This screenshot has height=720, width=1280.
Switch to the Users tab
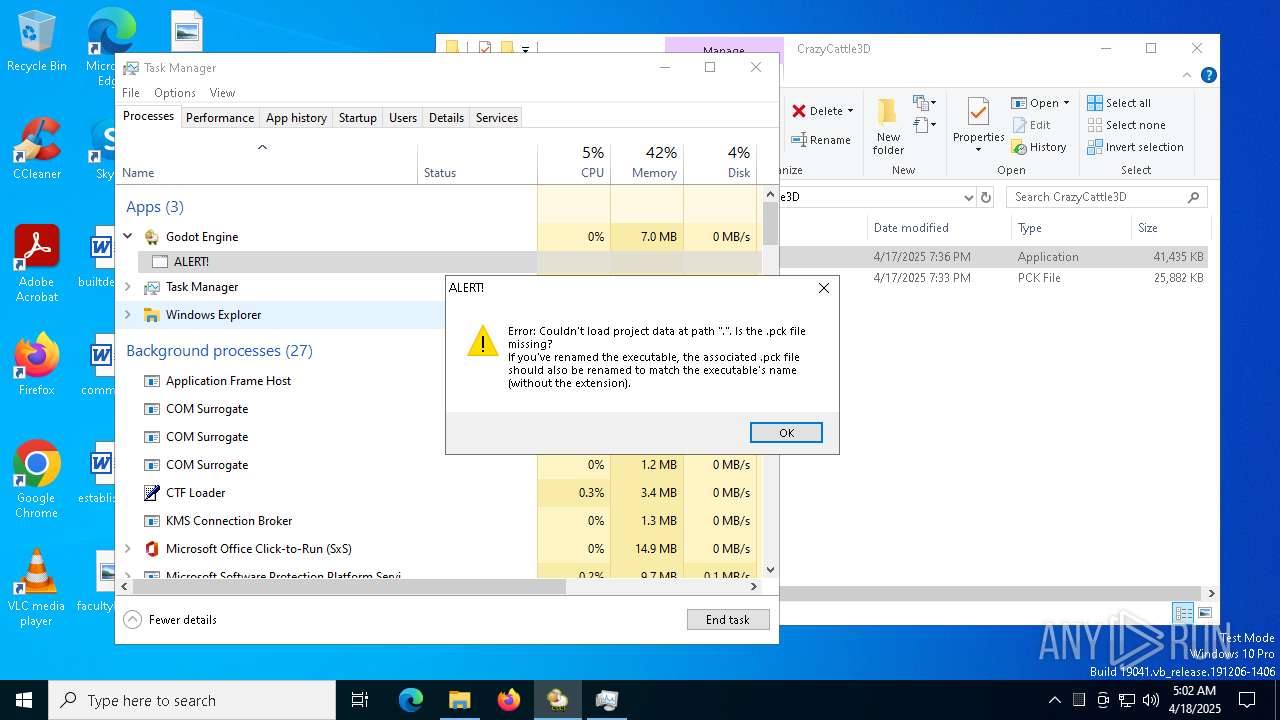[x=403, y=118]
